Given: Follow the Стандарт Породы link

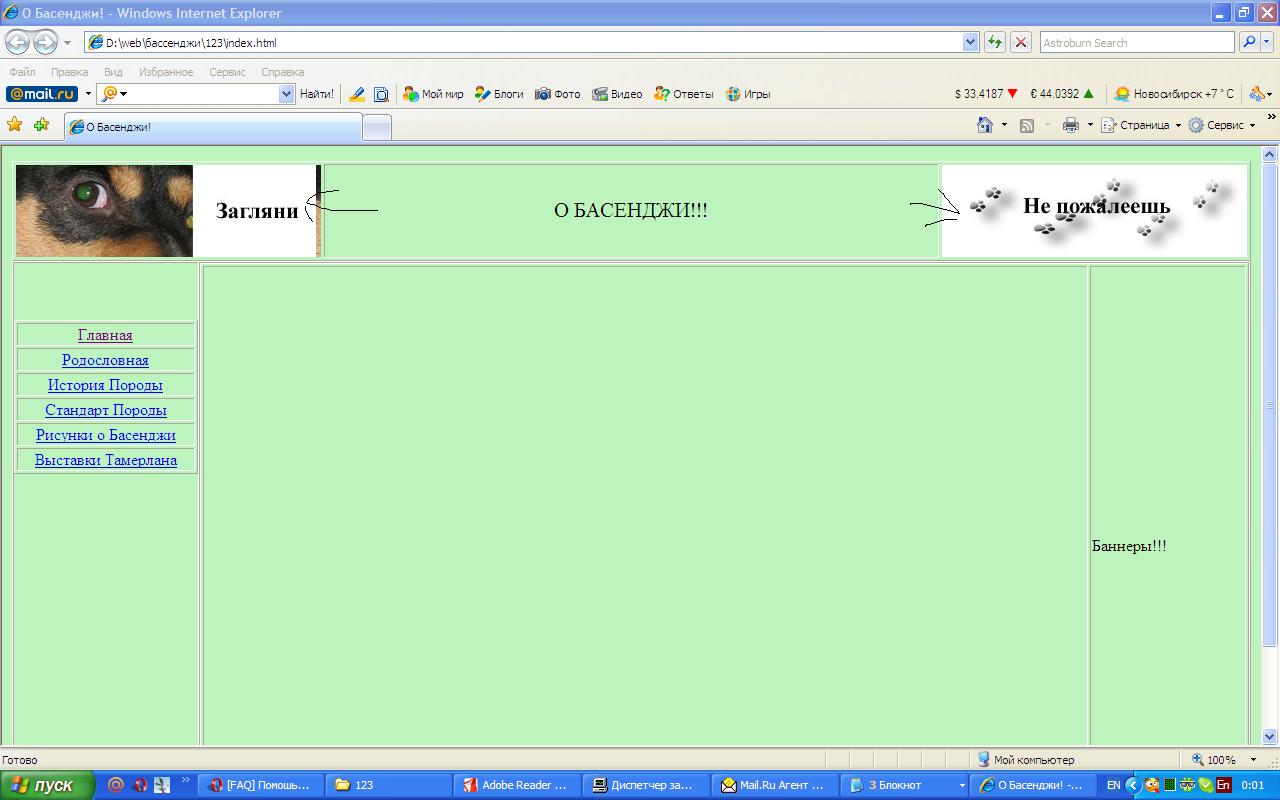Looking at the screenshot, I should [x=105, y=410].
